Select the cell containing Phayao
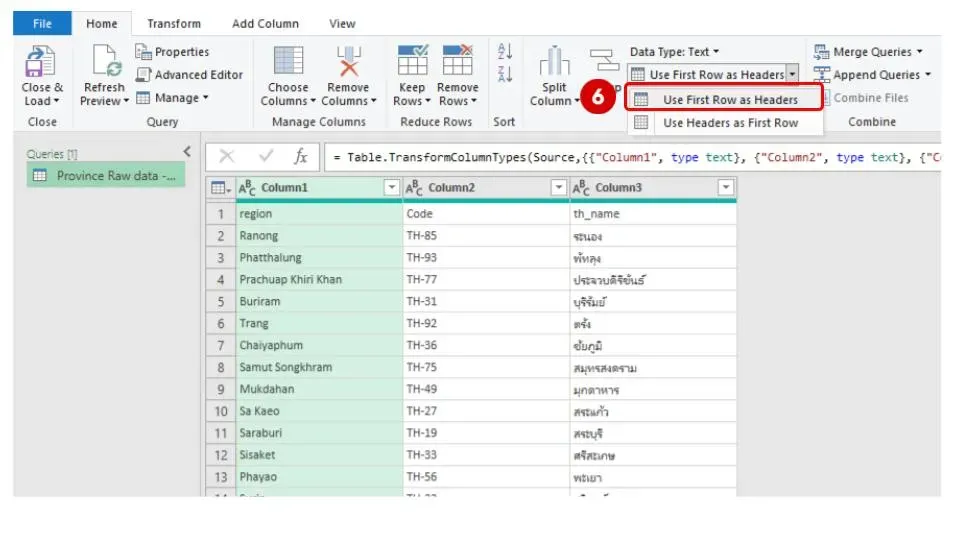The height and width of the screenshot is (540, 960). point(319,477)
